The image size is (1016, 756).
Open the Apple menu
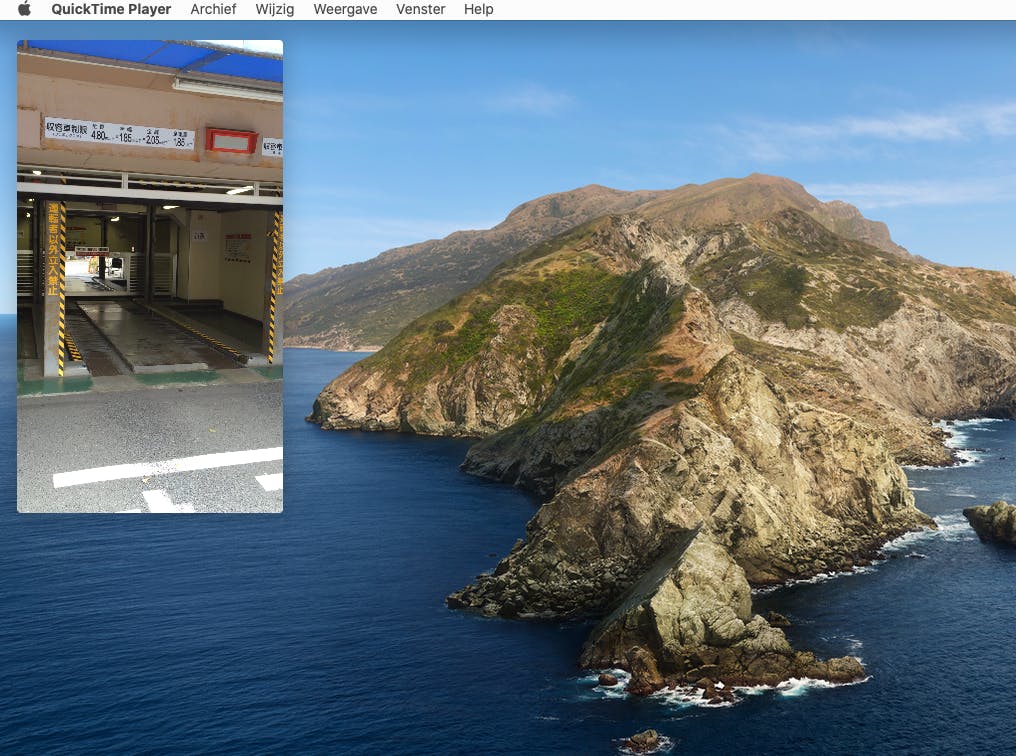coord(24,9)
